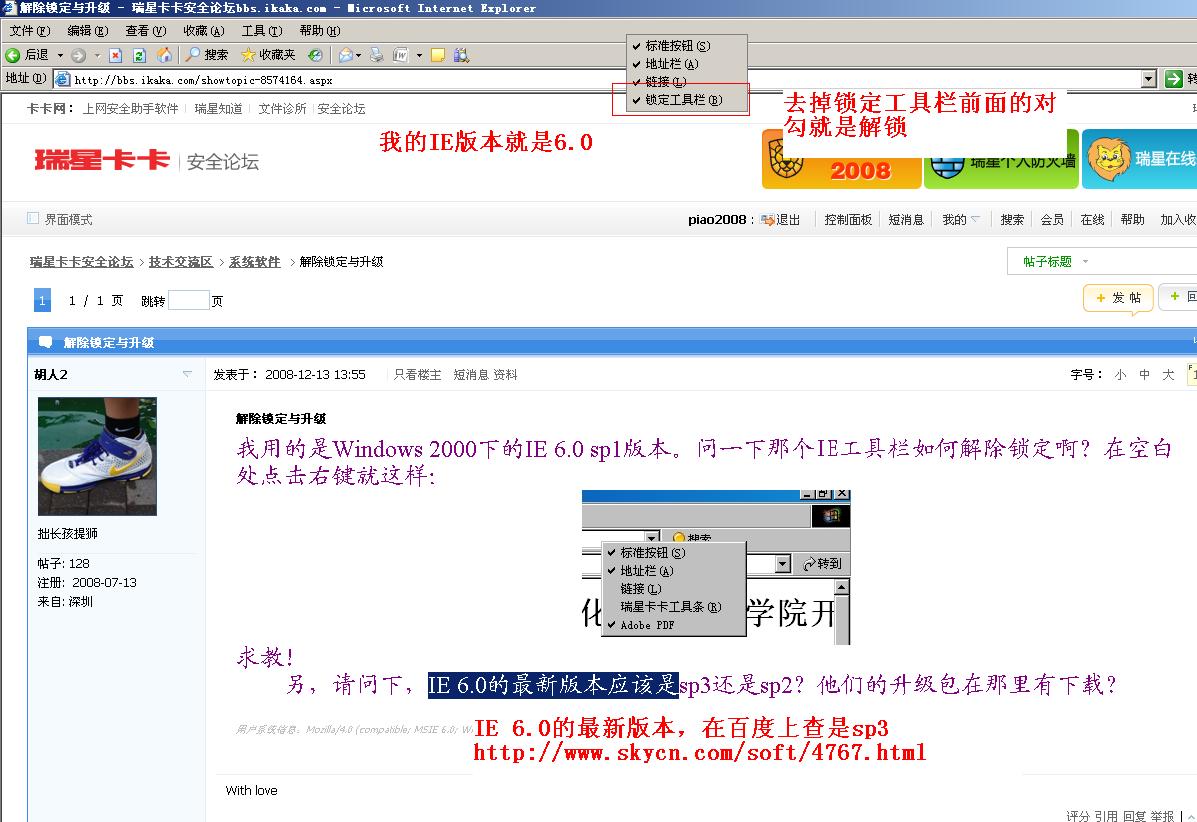Open 控制面板 in the forum nav bar
Screen dimensions: 1197x822
pos(848,220)
